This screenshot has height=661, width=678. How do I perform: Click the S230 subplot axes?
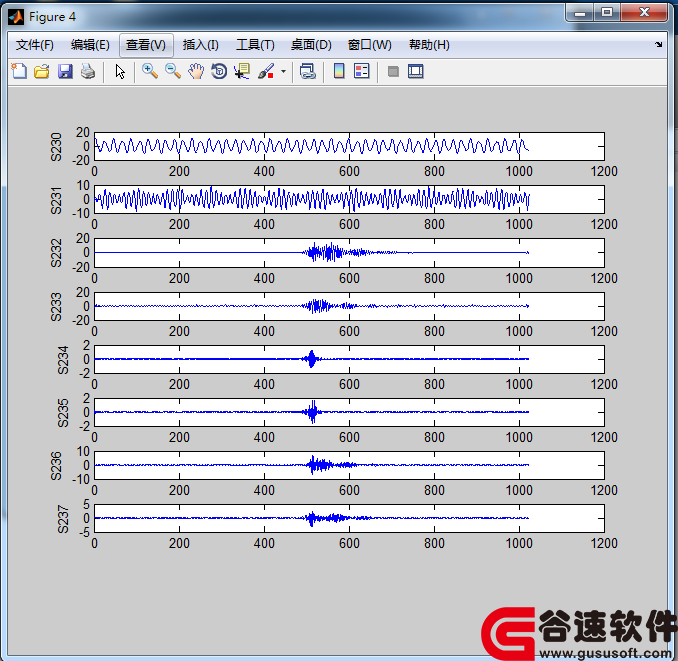(349, 146)
